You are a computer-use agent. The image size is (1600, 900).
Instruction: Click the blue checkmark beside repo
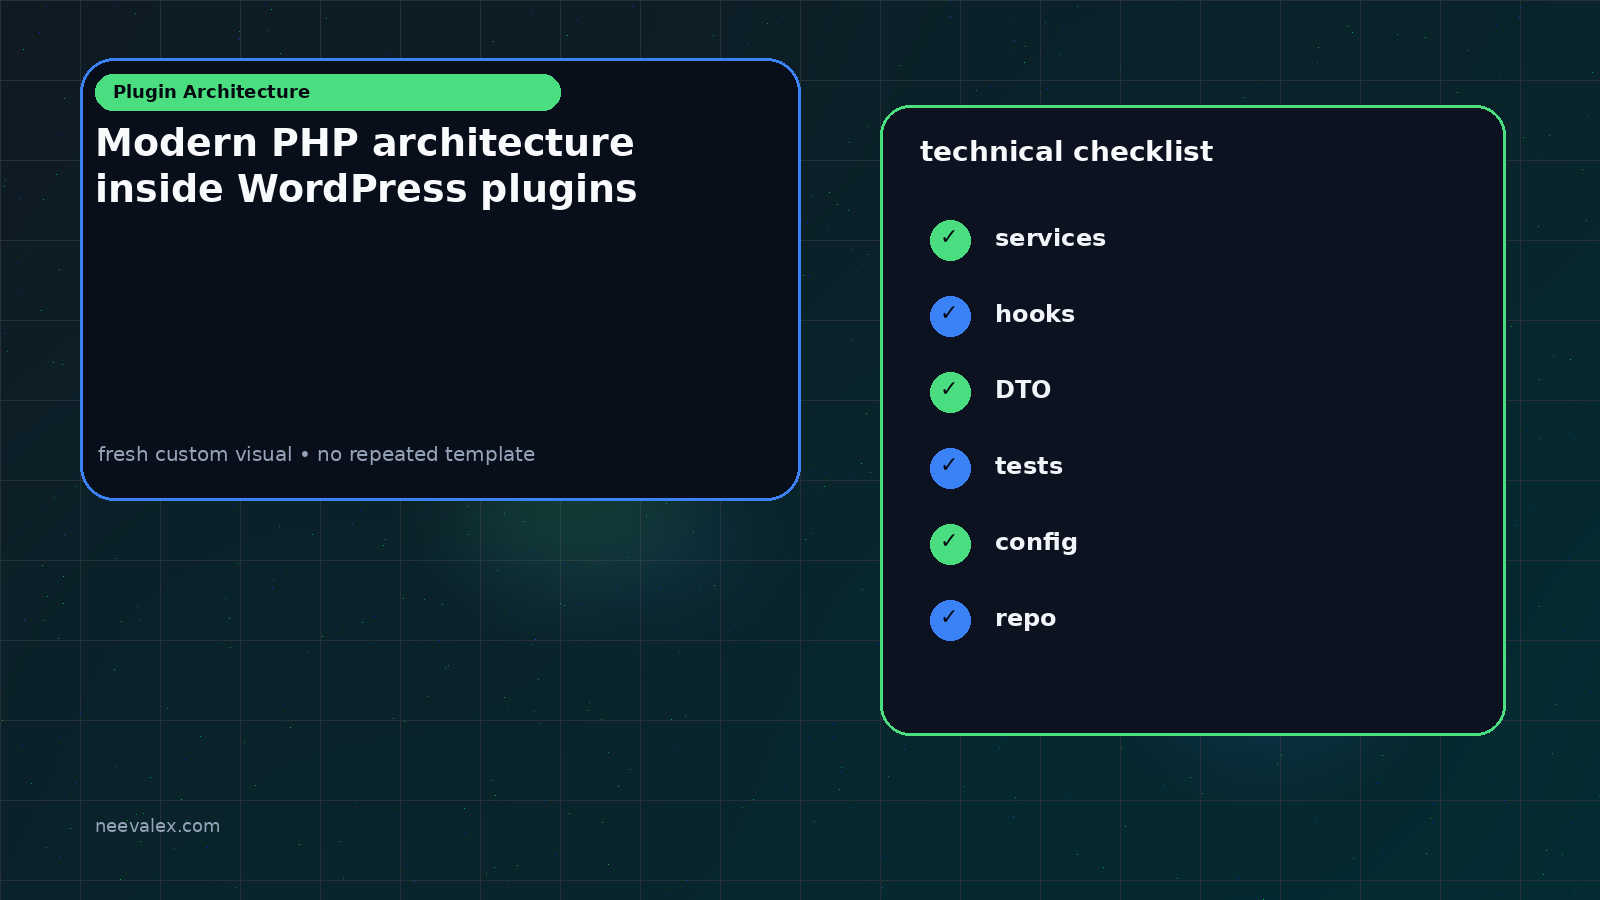(950, 620)
